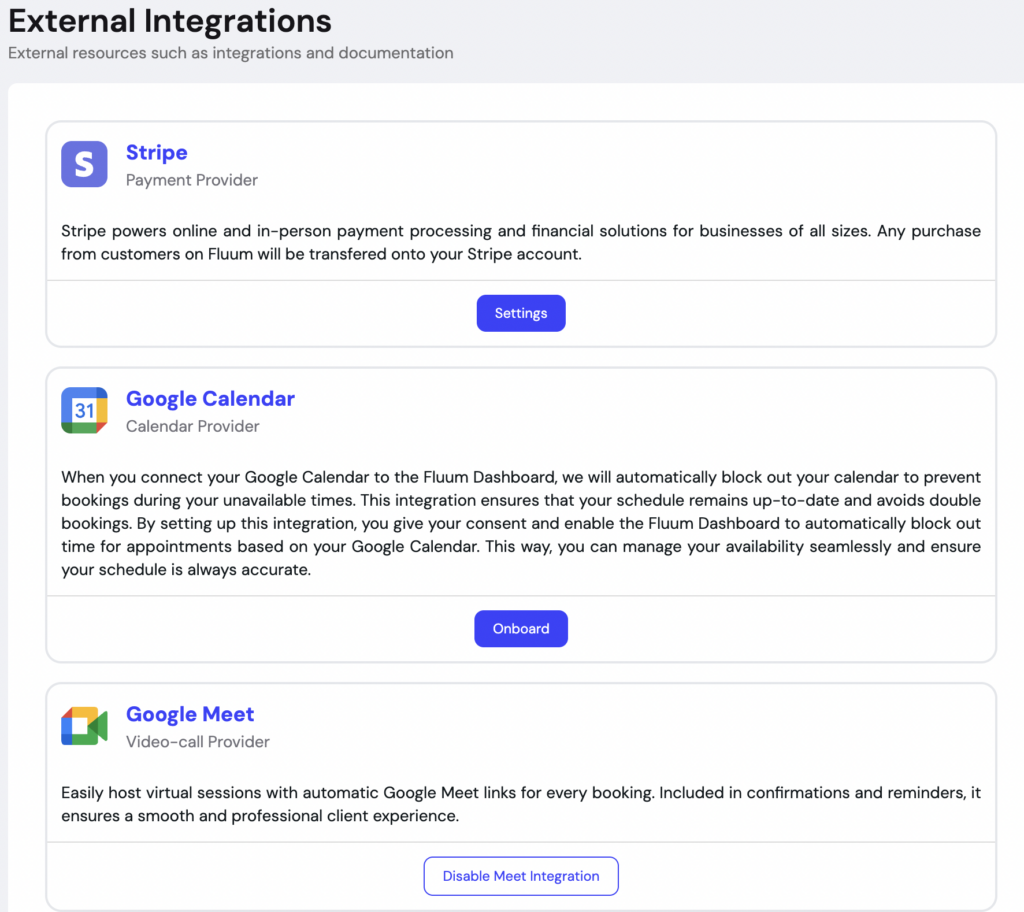Open the Google Meet title link
This screenshot has width=1024, height=912.
pos(190,714)
